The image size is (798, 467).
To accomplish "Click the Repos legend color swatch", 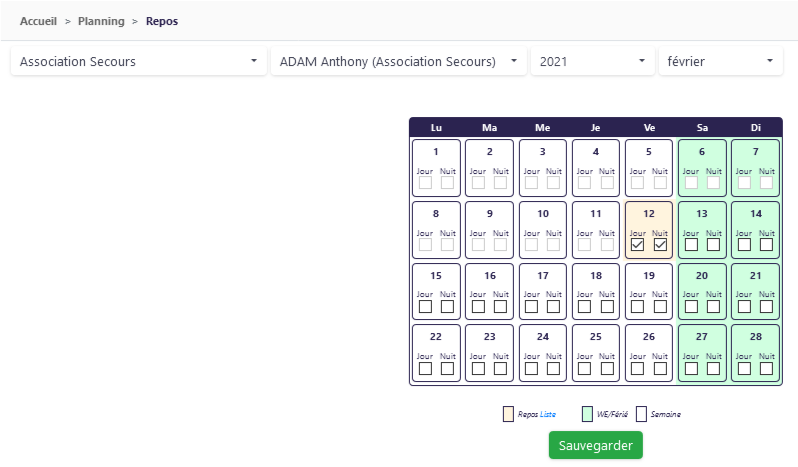I will point(508,414).
